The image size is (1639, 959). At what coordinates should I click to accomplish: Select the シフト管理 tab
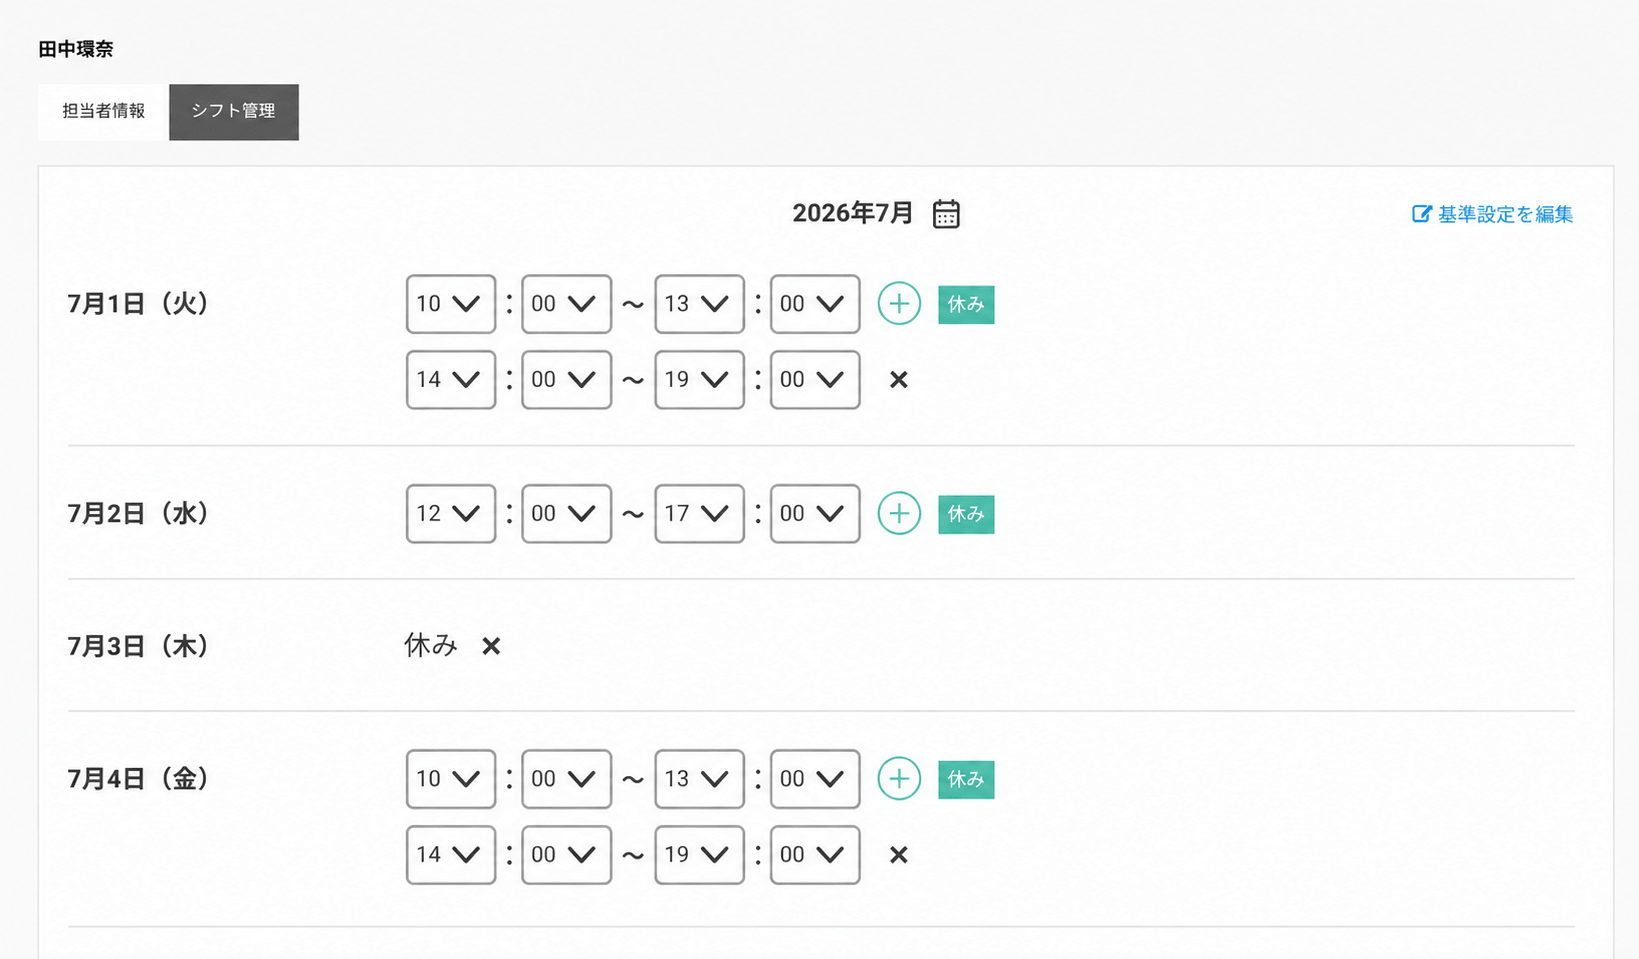(x=234, y=112)
